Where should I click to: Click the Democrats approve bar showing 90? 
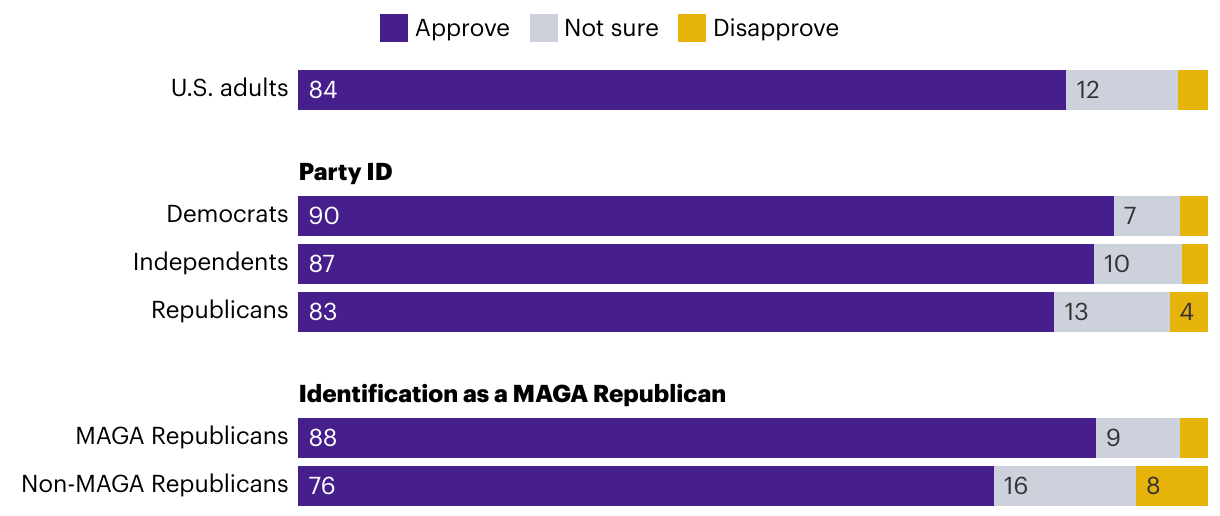coord(706,216)
